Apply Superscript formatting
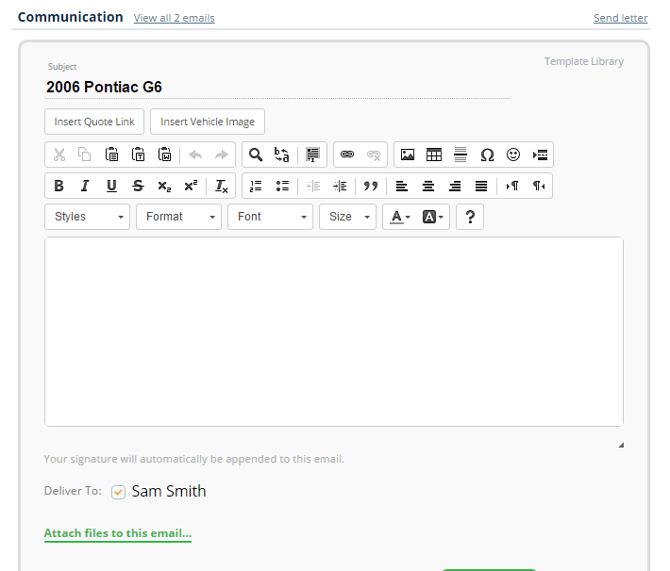The width and height of the screenshot is (670, 571). 191,186
